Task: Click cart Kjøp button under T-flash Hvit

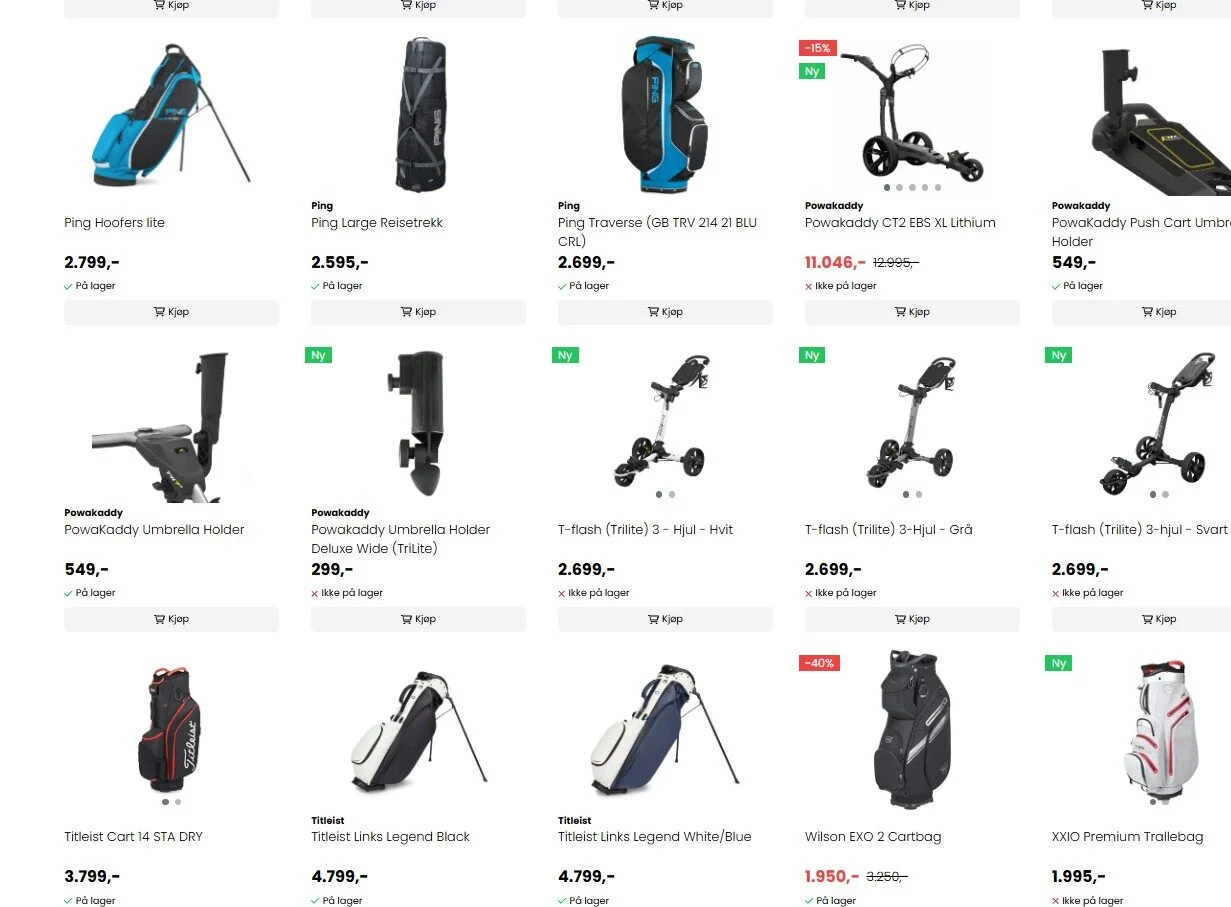Action: [665, 619]
